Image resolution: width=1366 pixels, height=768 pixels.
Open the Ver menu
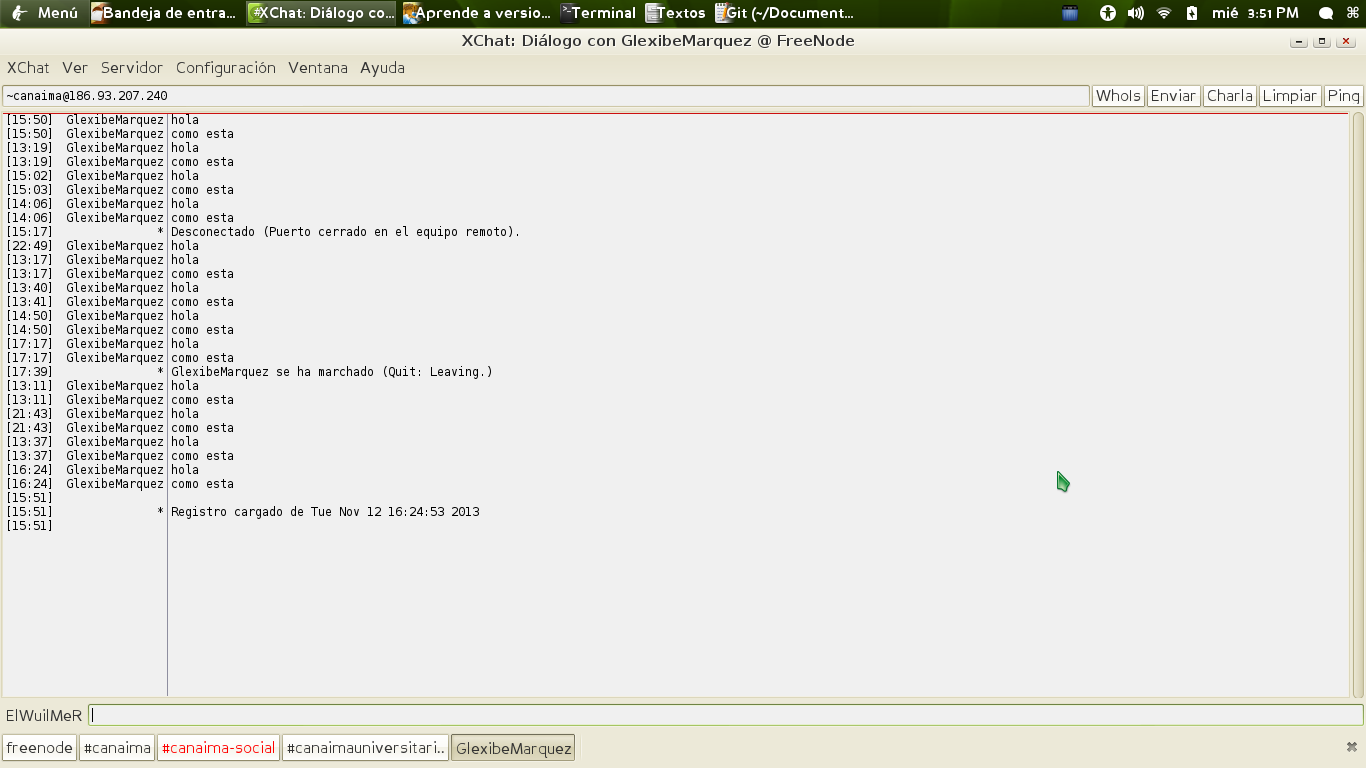(75, 68)
